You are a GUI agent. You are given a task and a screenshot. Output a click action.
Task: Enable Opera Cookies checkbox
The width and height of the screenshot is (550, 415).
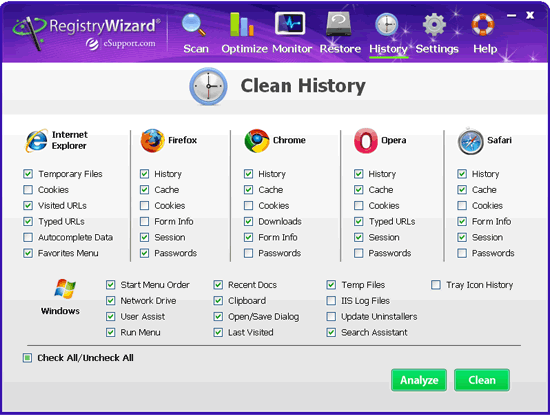pyautogui.click(x=358, y=206)
